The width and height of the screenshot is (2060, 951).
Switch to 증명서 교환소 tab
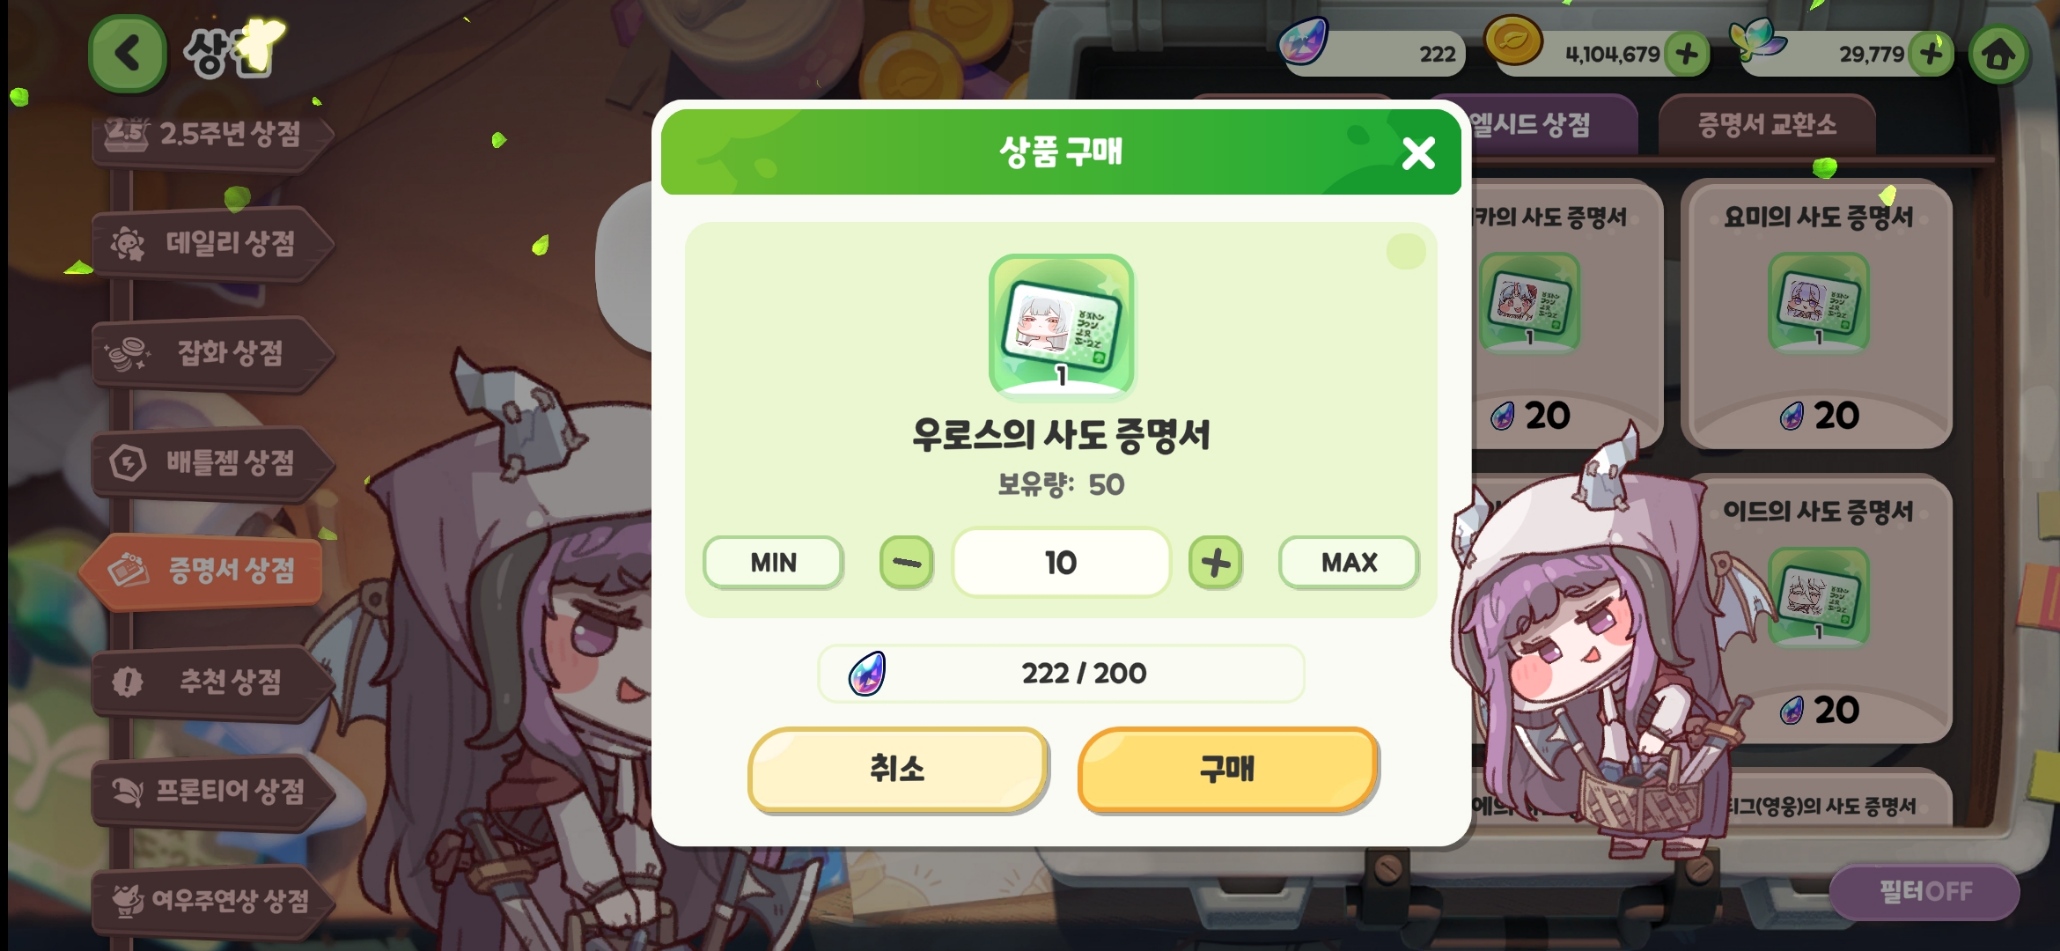[1767, 125]
